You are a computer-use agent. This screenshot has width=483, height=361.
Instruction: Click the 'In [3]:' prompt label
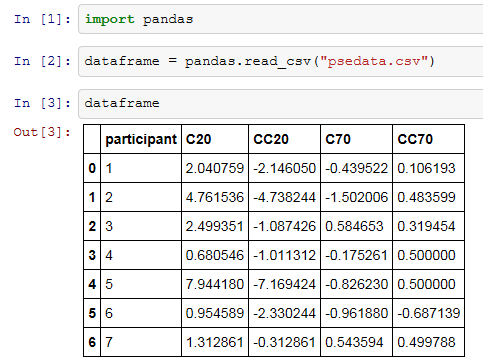[x=42, y=103]
